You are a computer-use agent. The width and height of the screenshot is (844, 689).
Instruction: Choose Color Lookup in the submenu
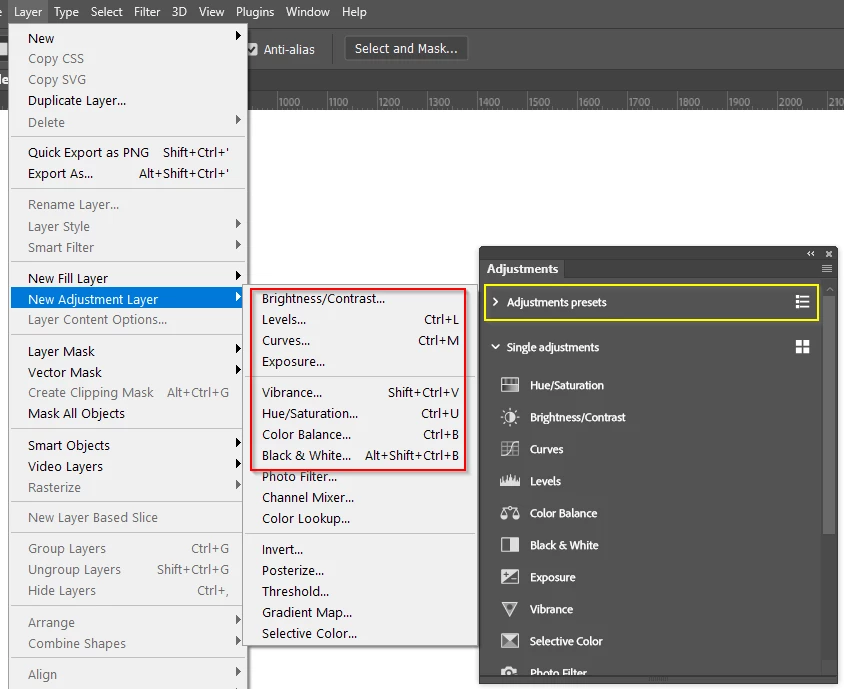coord(360,518)
